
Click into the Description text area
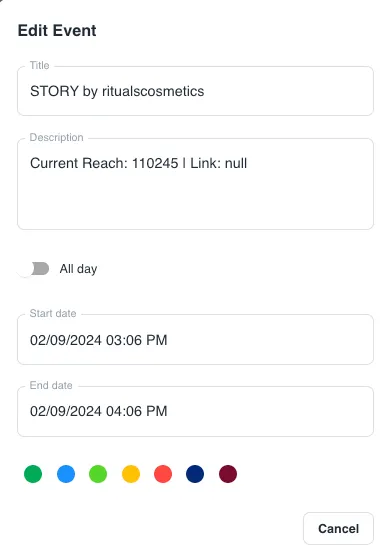195,184
